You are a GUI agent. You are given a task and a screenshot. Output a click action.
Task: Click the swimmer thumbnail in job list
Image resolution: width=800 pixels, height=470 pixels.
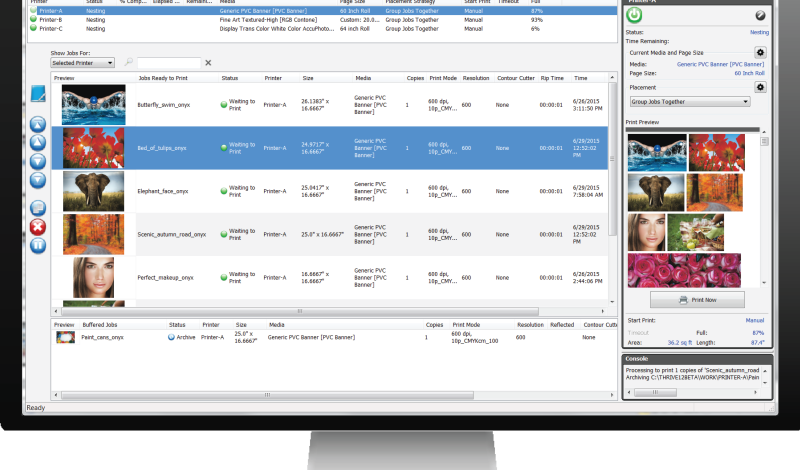click(93, 105)
